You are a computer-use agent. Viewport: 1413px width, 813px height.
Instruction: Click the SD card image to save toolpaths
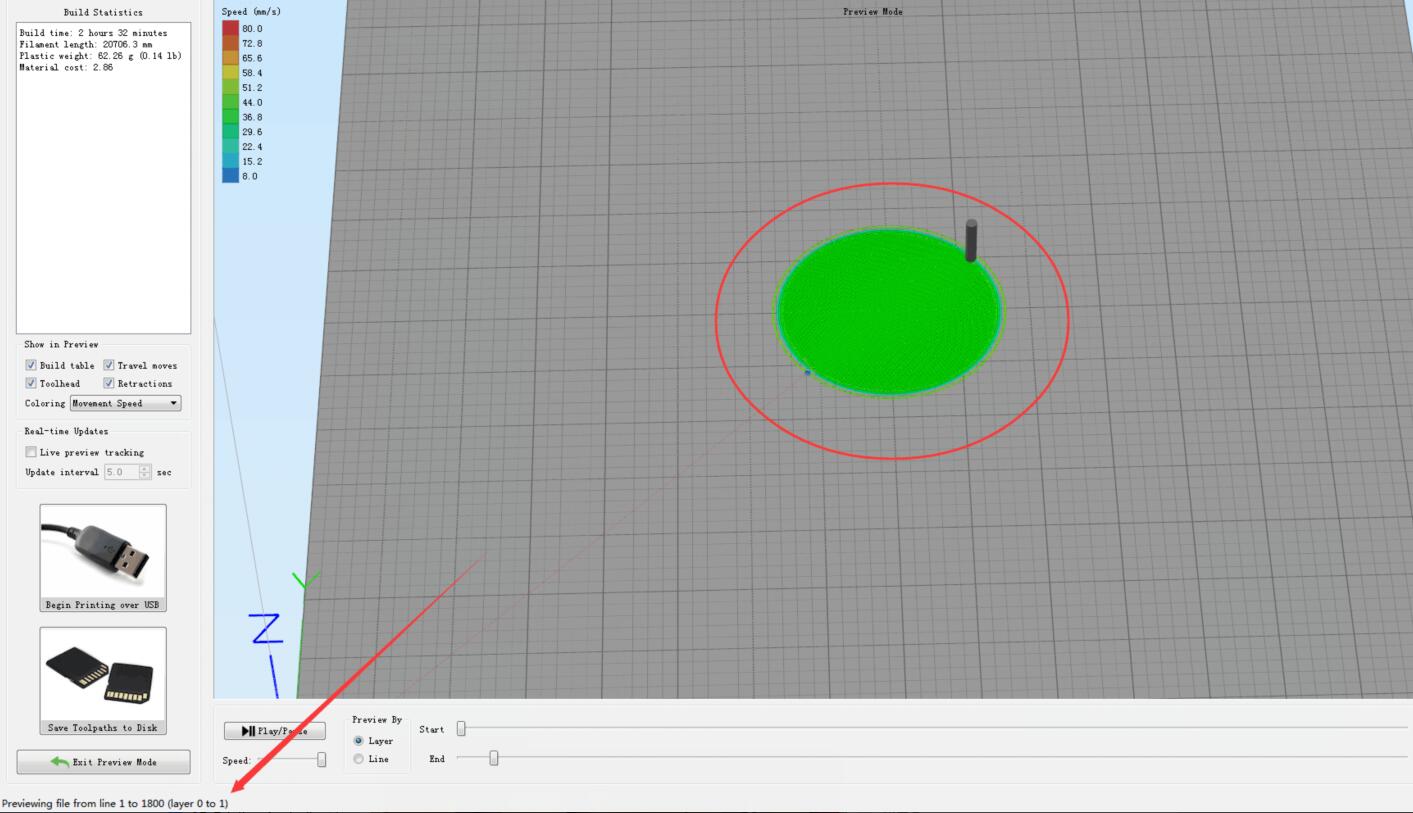pos(102,672)
